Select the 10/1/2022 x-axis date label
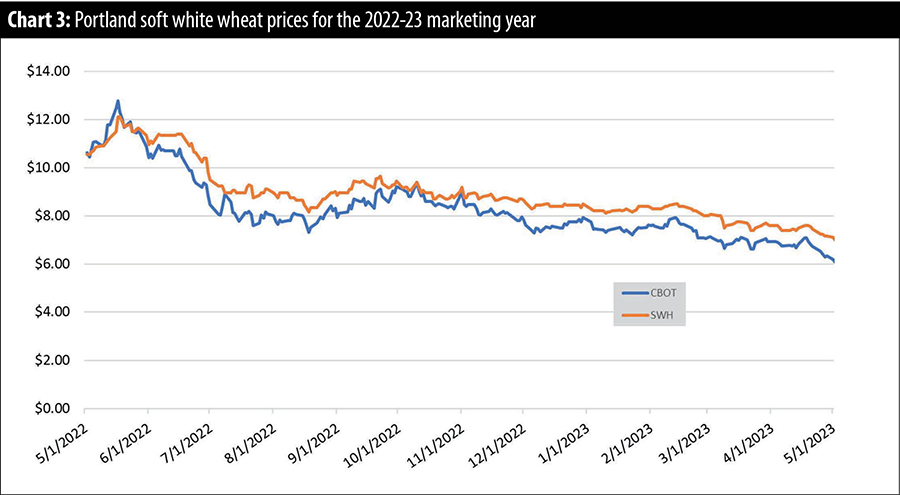The width and height of the screenshot is (900, 495). 374,440
